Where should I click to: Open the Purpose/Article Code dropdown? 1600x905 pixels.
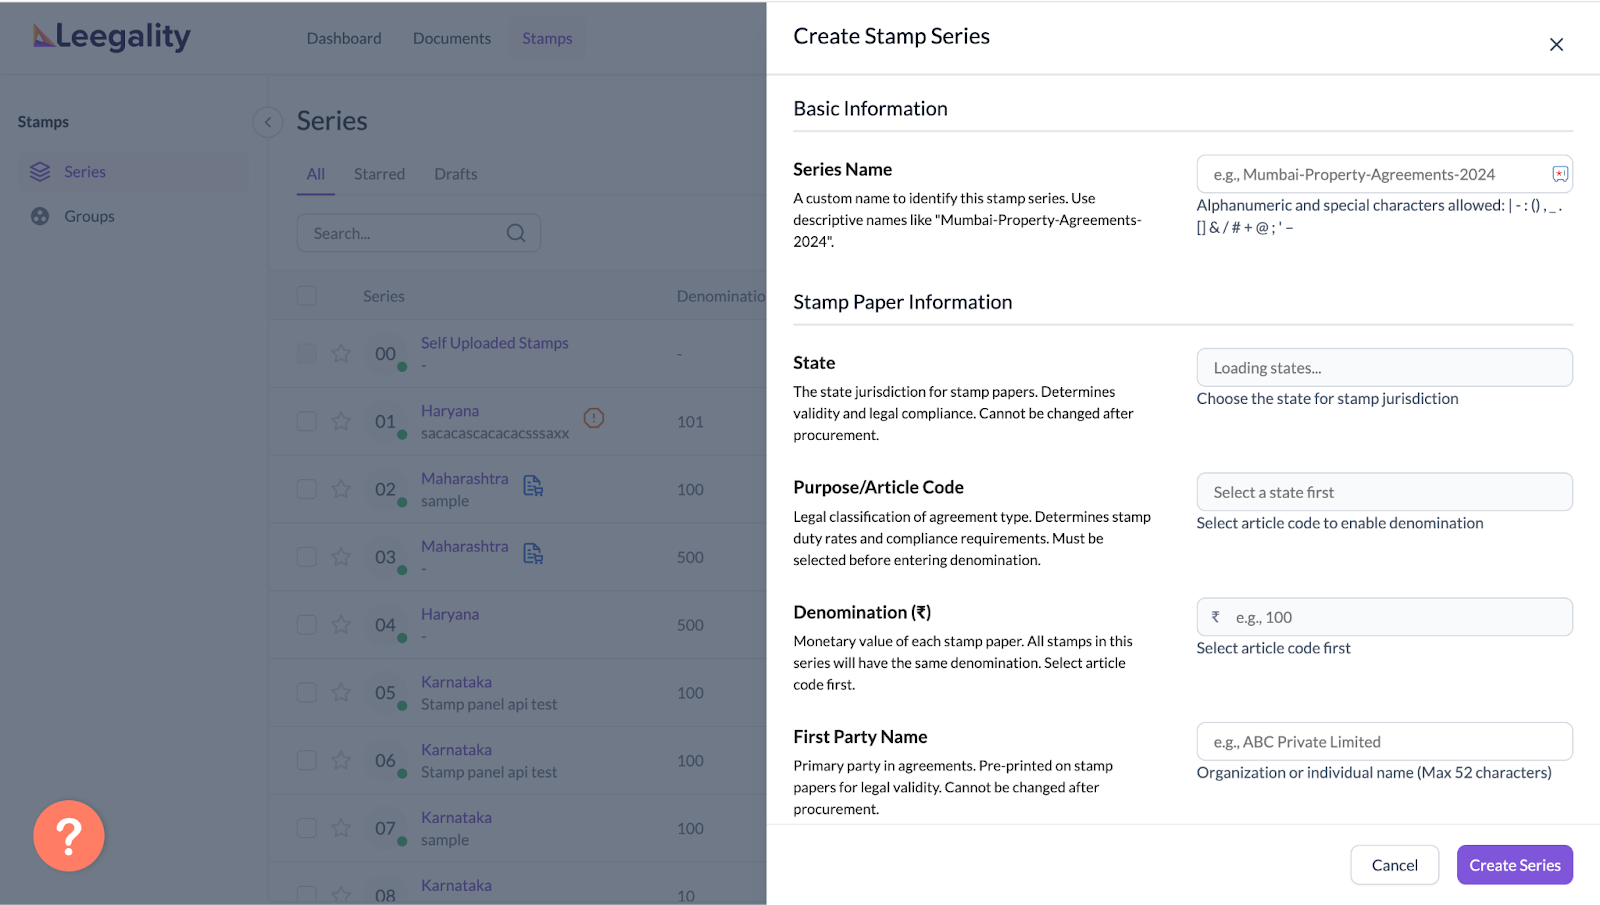1384,492
